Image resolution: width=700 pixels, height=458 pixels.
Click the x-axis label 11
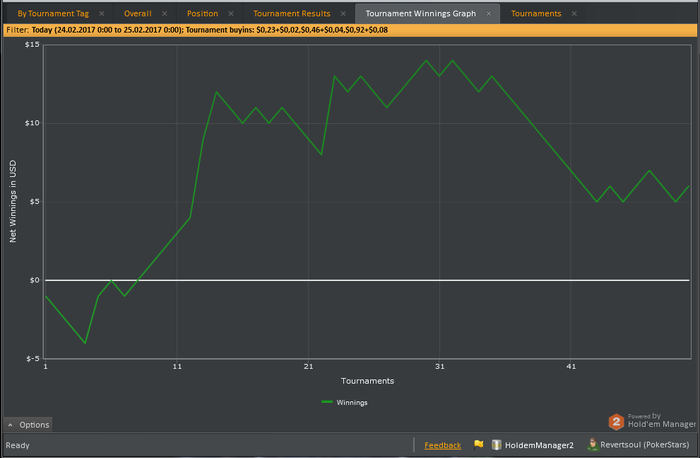pos(177,366)
